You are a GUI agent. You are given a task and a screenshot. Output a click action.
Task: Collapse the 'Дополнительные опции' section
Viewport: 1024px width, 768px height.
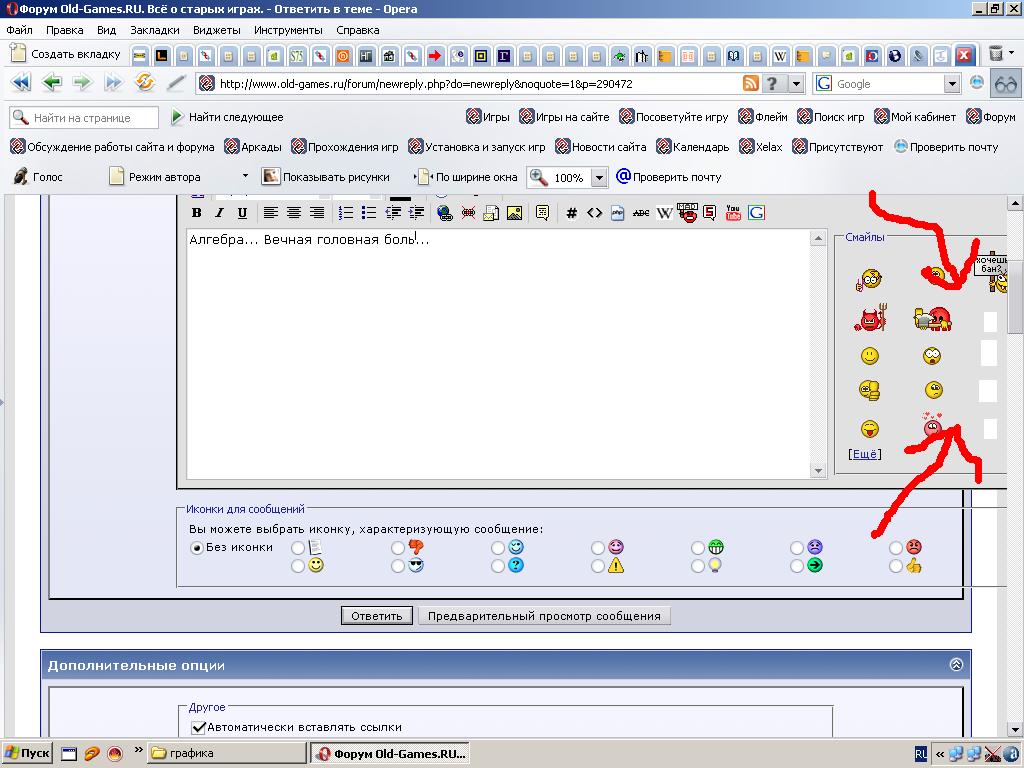click(x=956, y=665)
